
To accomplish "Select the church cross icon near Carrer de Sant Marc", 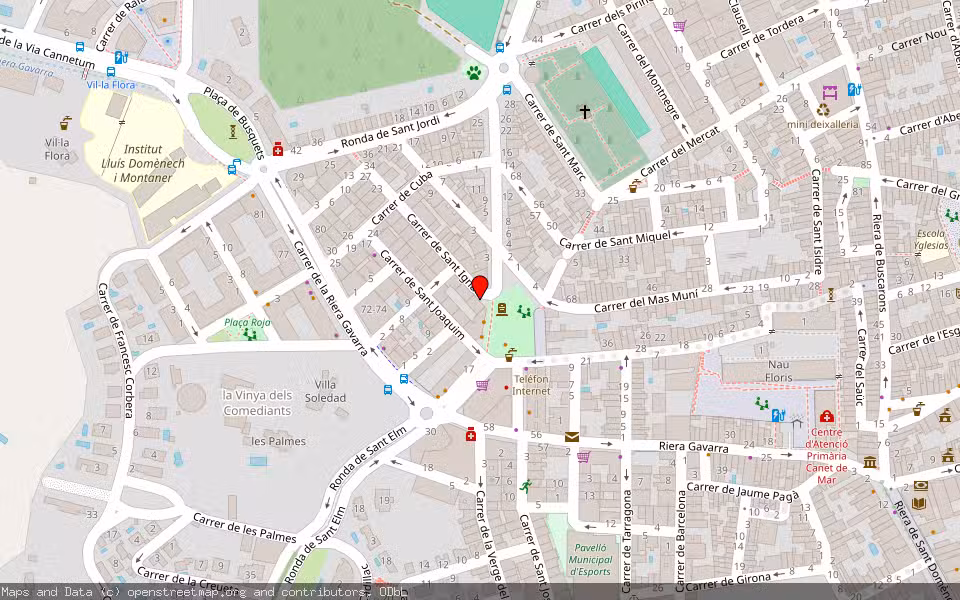I will [583, 110].
